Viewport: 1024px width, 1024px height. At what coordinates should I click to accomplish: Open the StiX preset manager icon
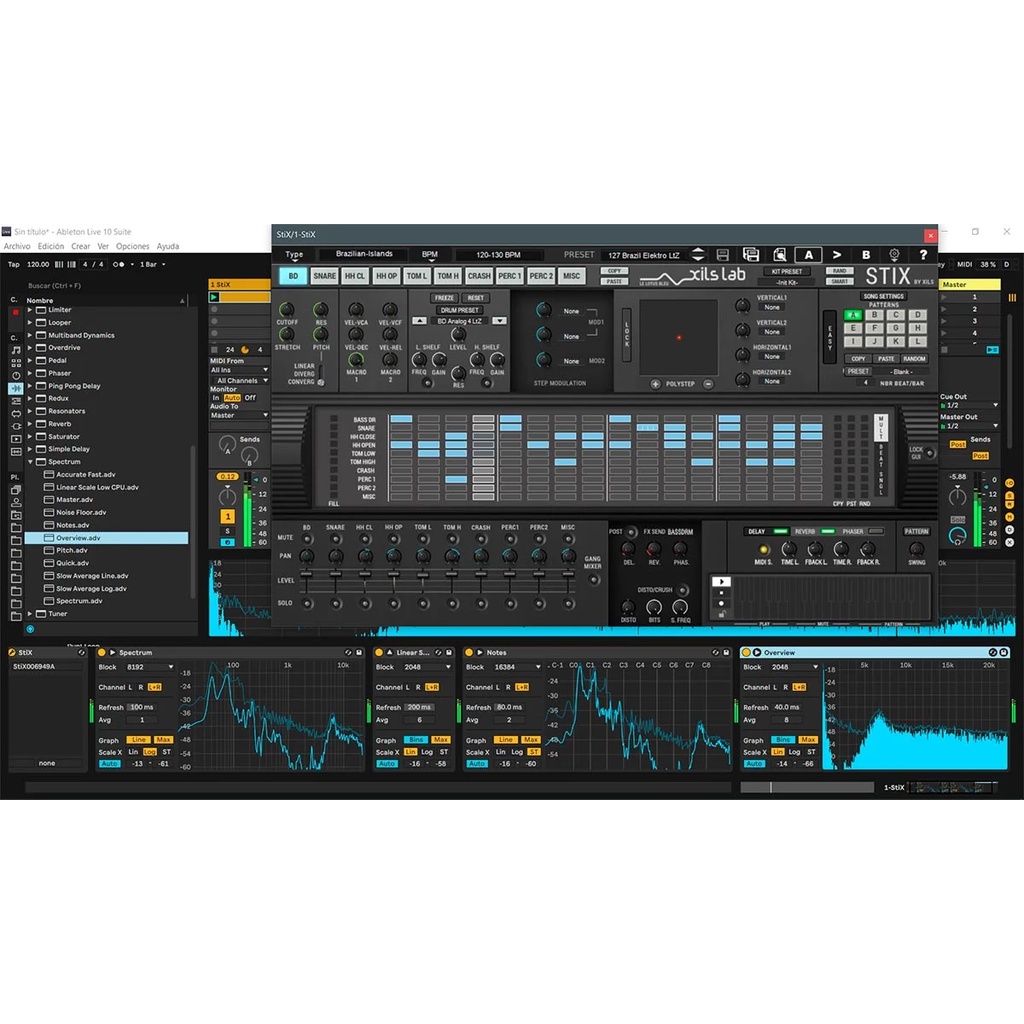[x=751, y=255]
